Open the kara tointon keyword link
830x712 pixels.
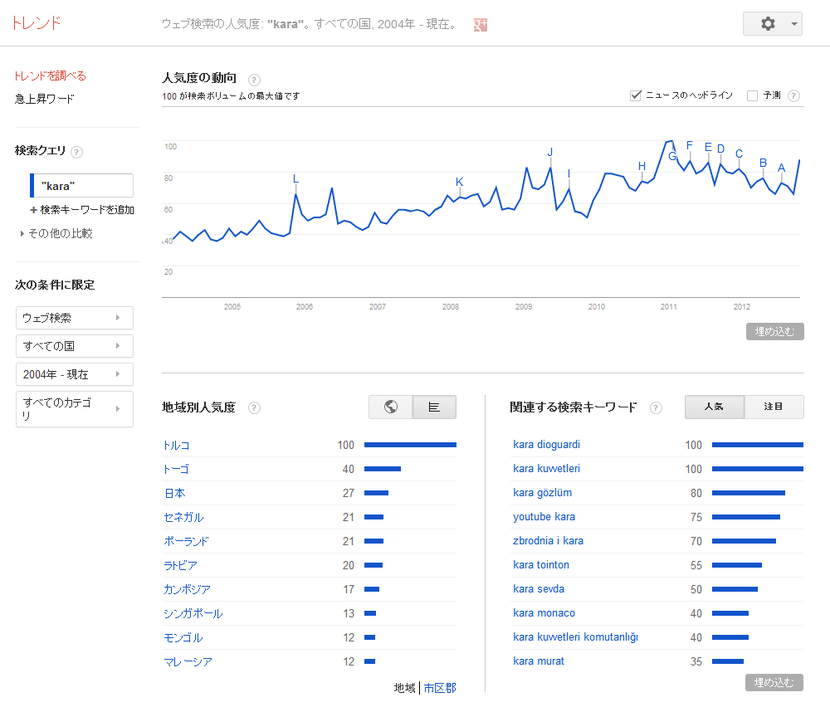coord(541,565)
